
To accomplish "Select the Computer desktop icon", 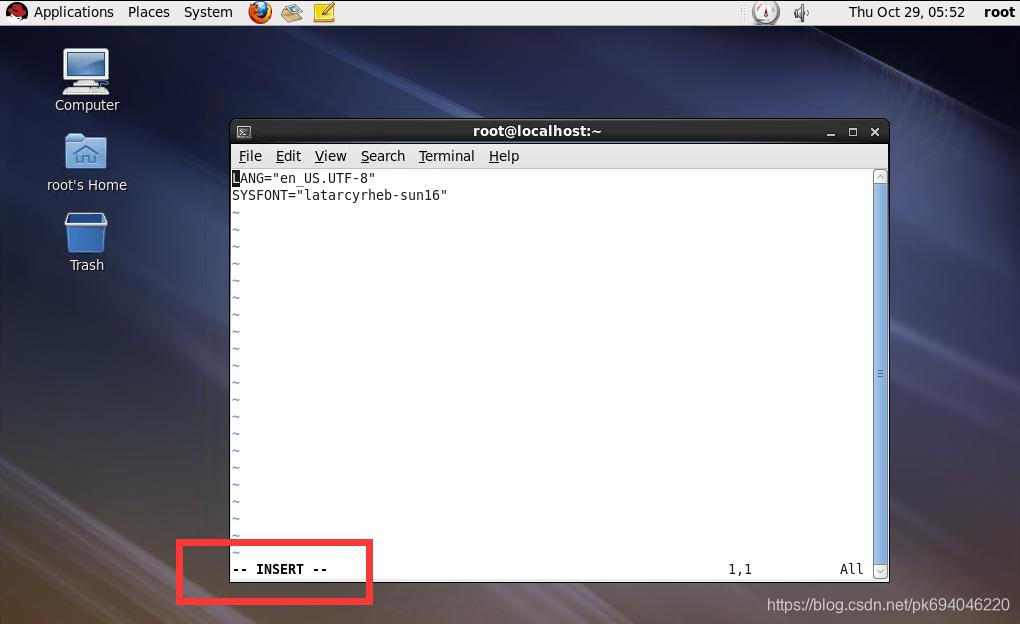I will pyautogui.click(x=87, y=80).
